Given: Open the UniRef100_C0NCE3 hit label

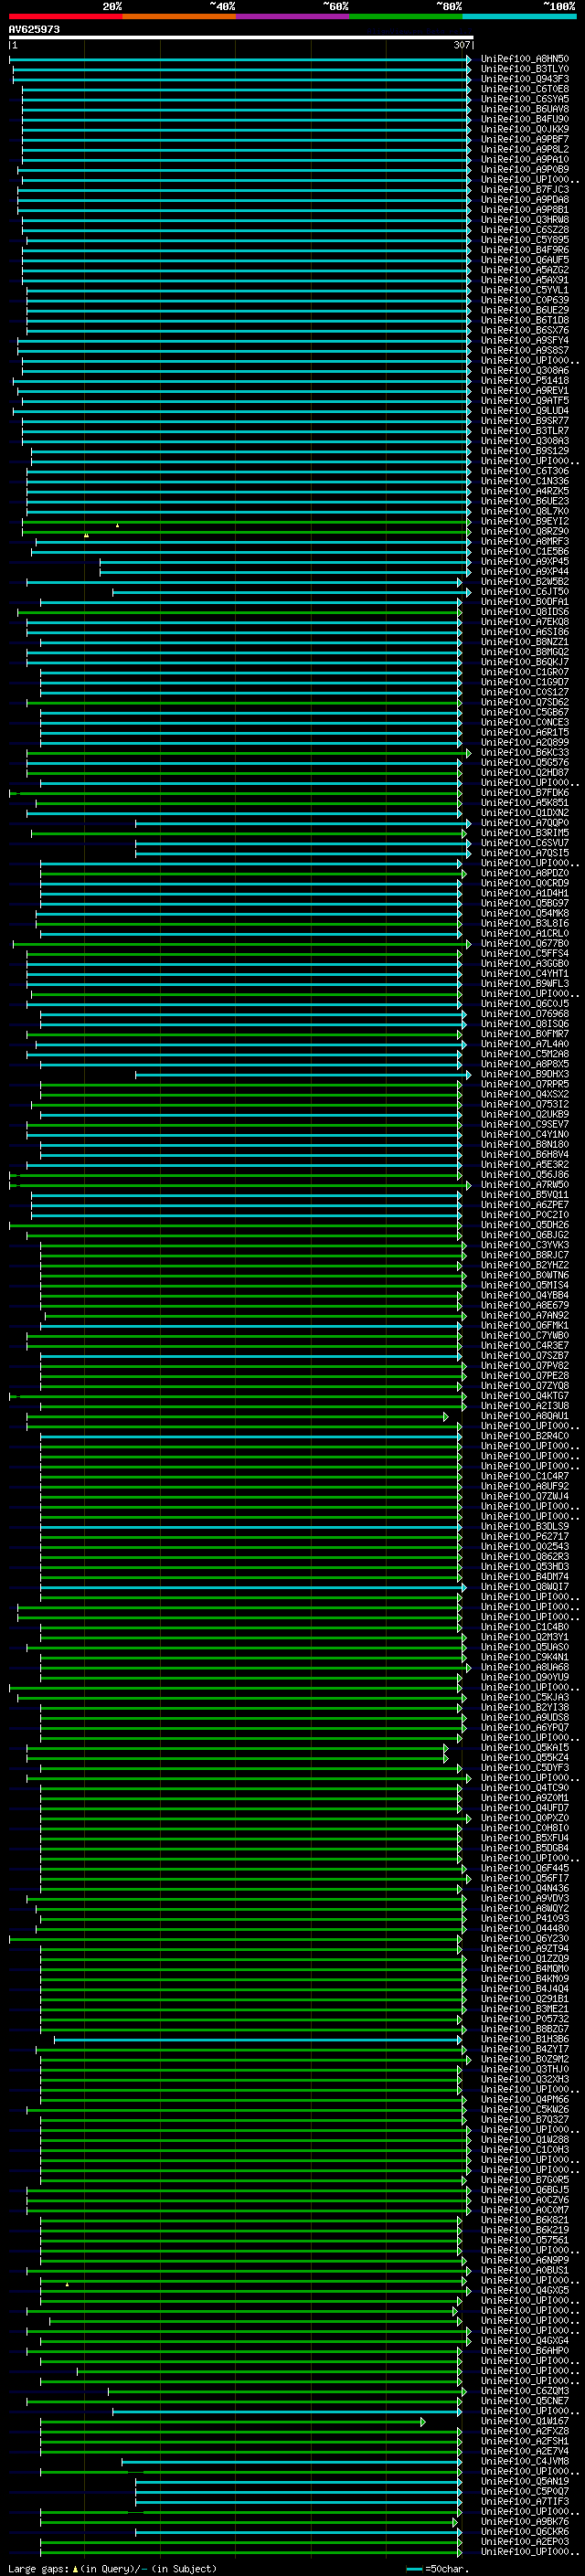Looking at the screenshot, I should click(524, 722).
